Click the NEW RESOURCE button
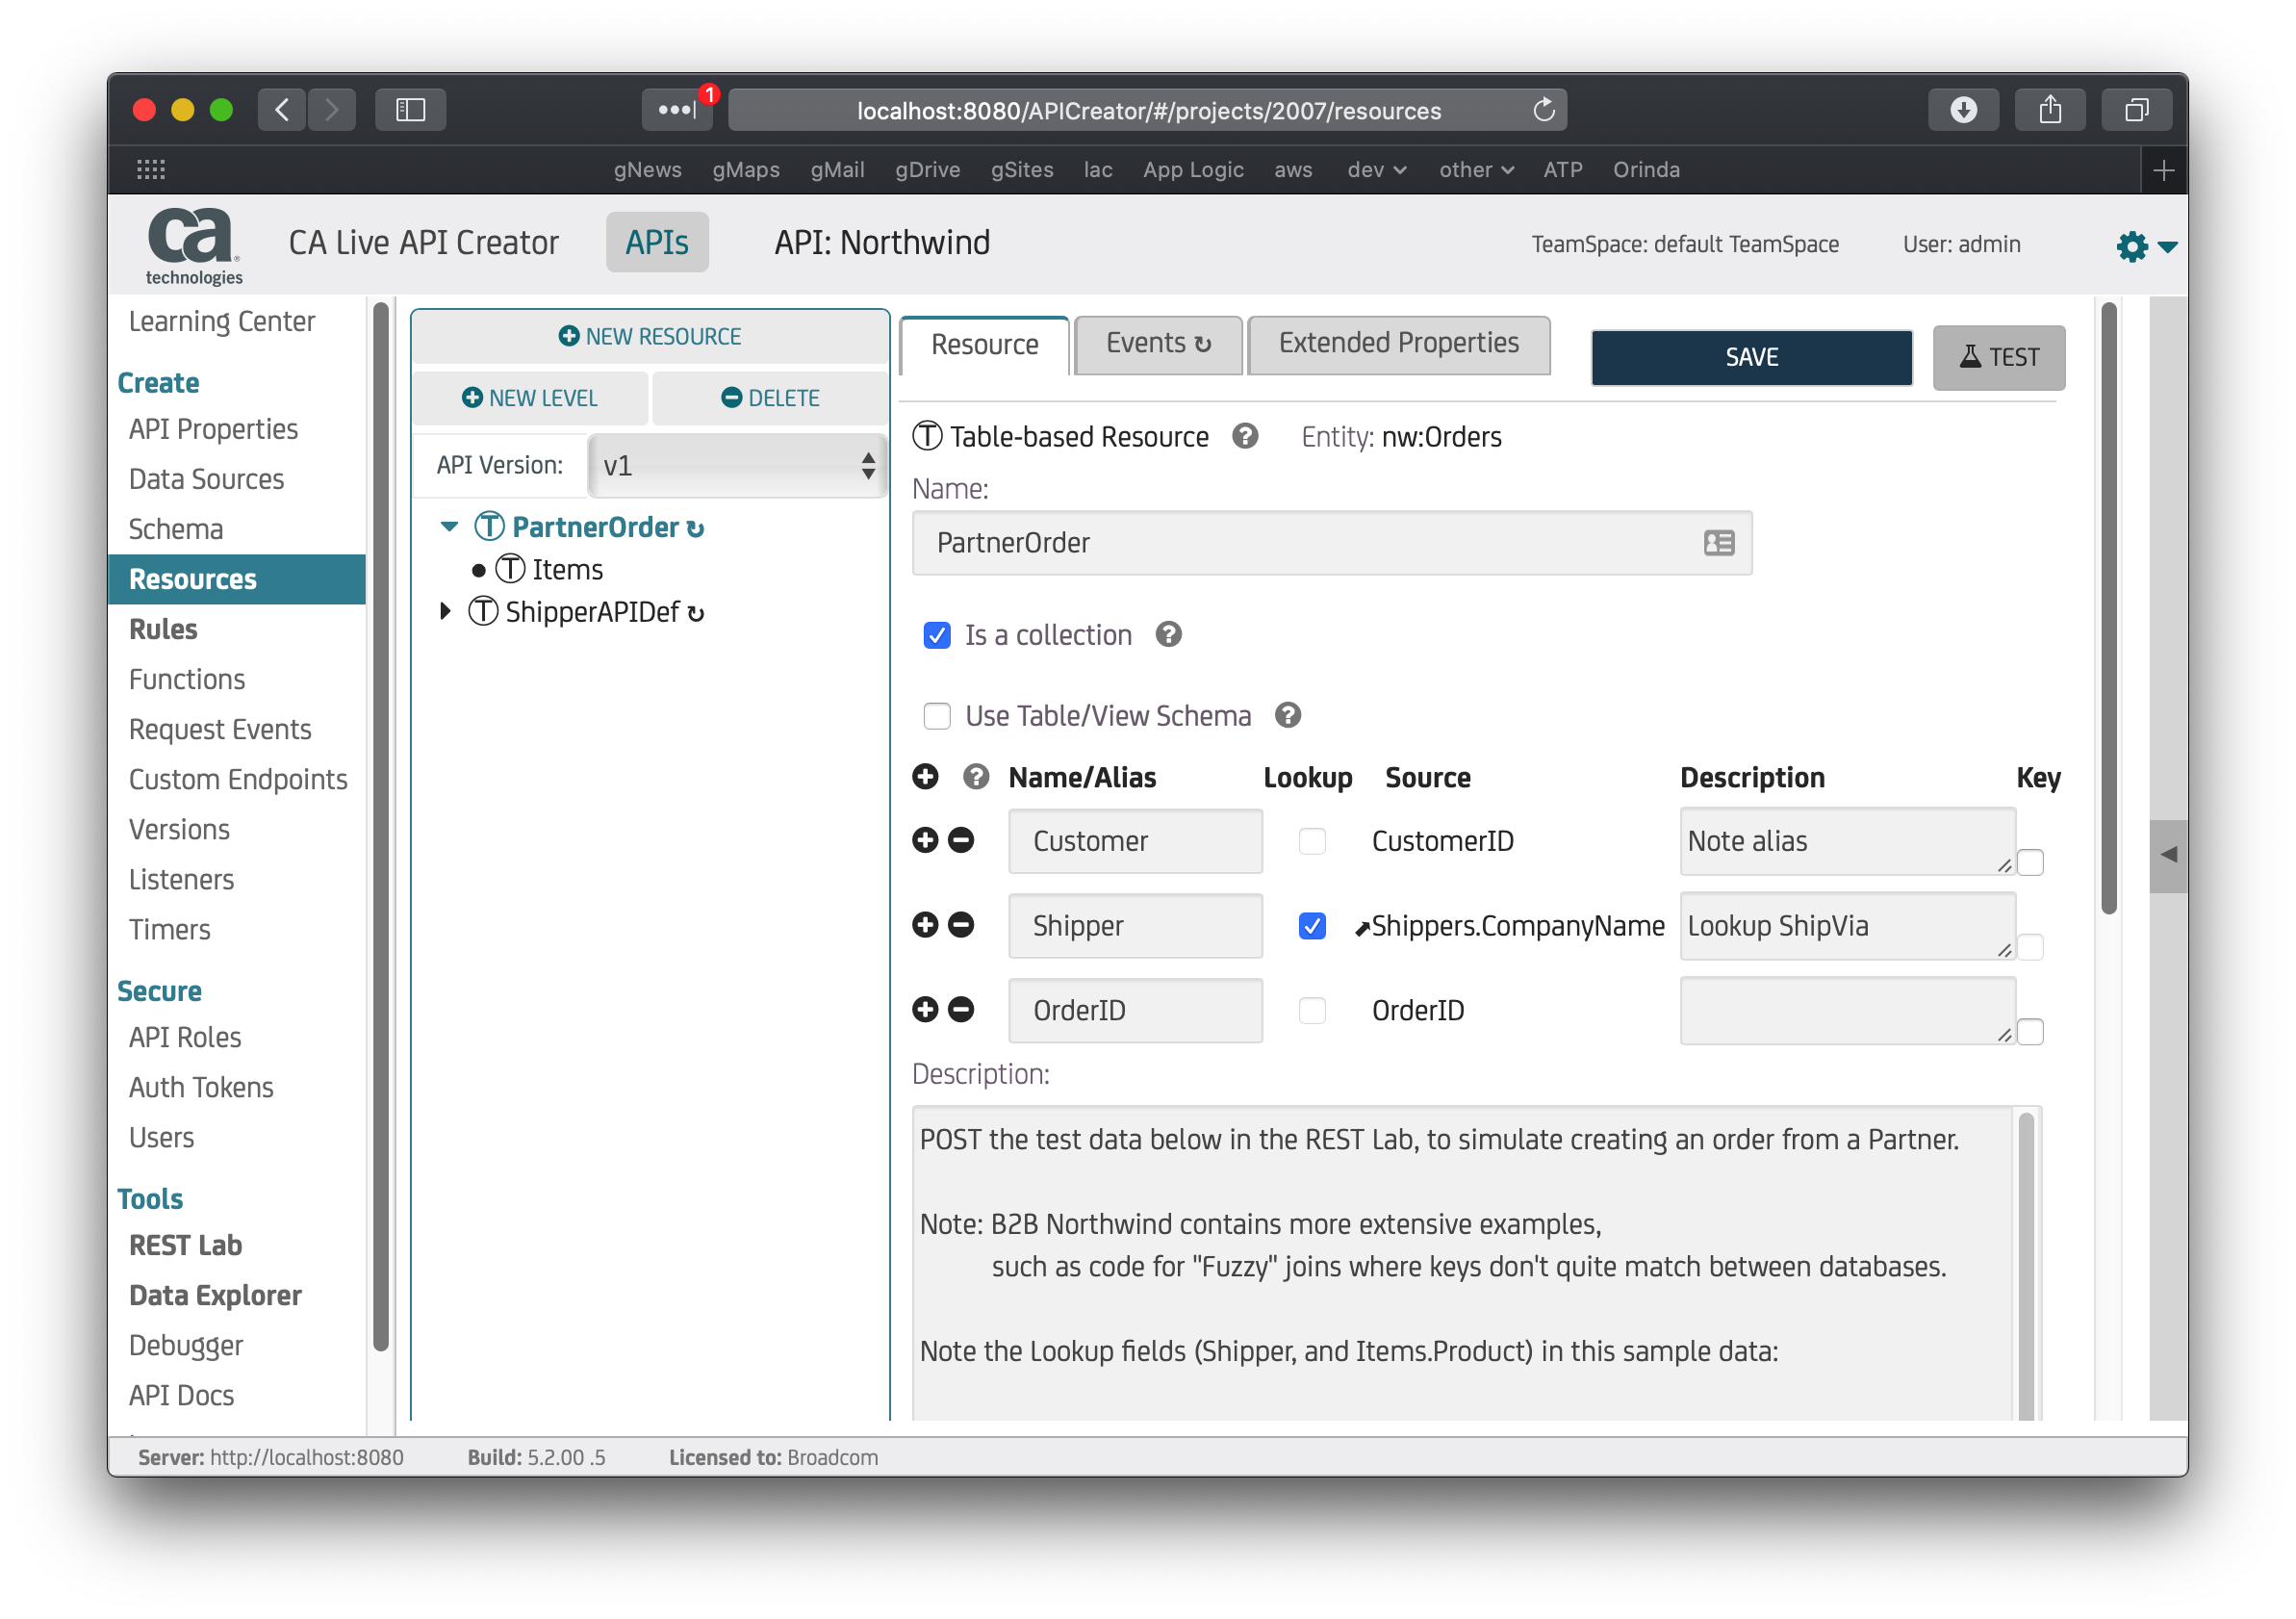The height and width of the screenshot is (1619, 2296). 650,336
